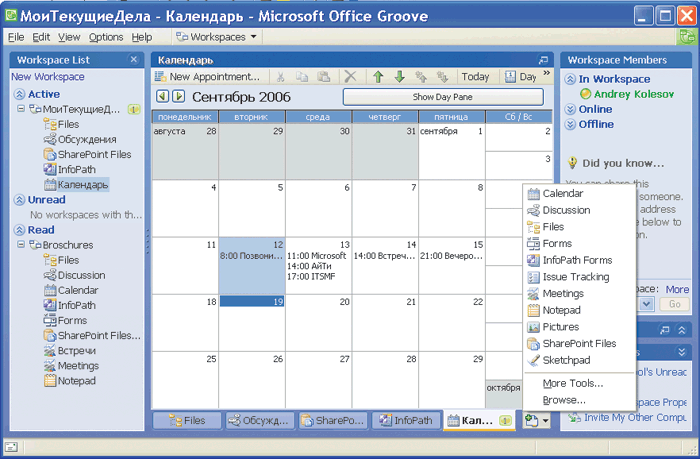Open the File menu
The height and width of the screenshot is (459, 700).
click(x=16, y=37)
